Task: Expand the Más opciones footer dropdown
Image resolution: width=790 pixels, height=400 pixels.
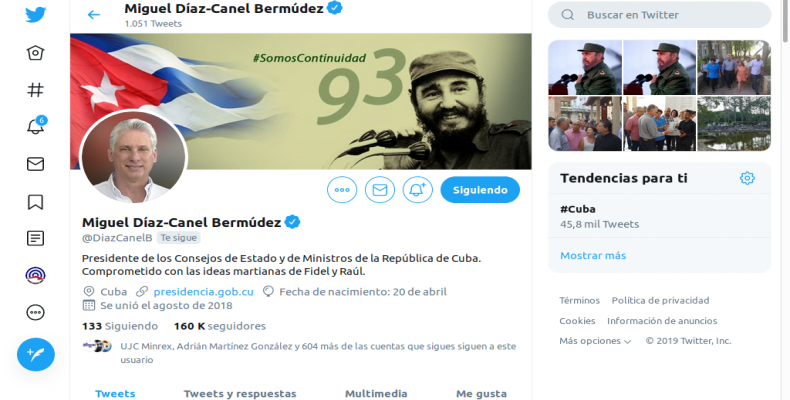Action: click(x=595, y=341)
